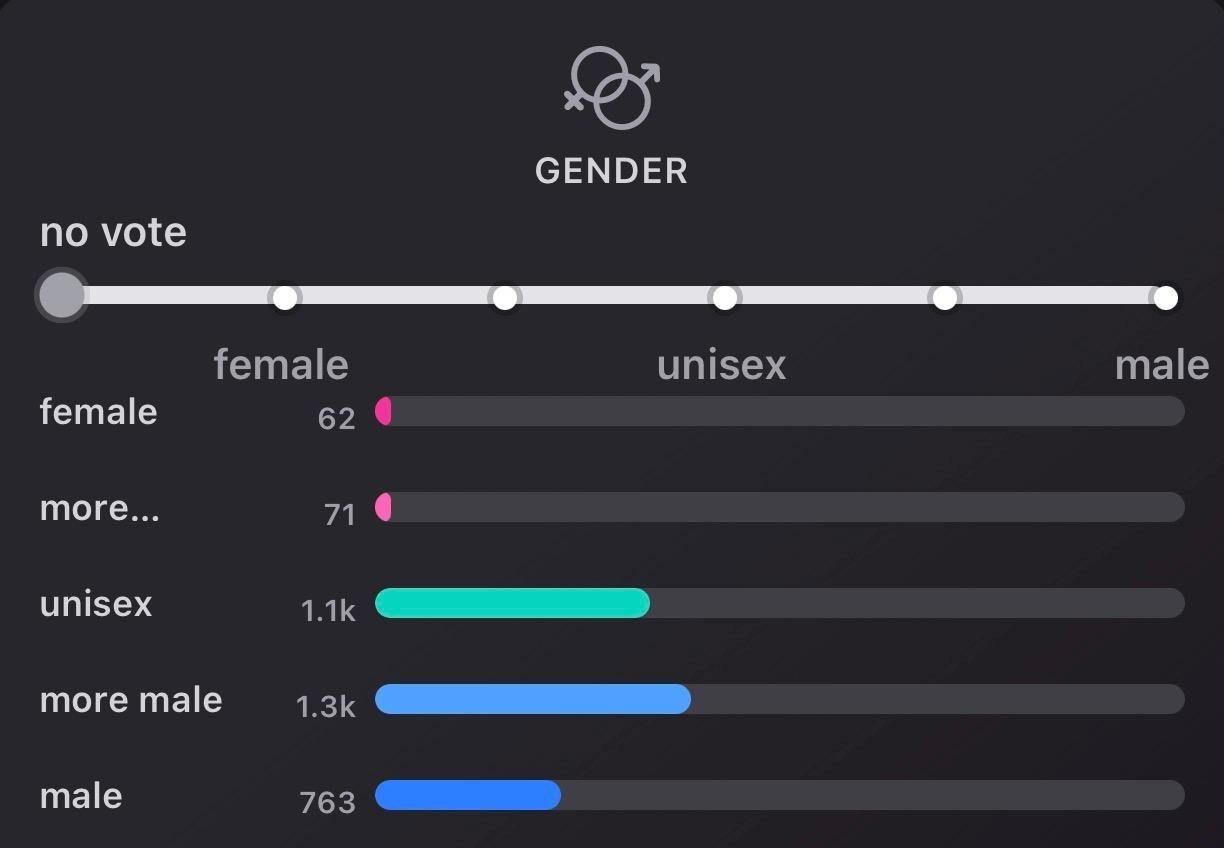
Task: Choose the 'more male' slider stop
Action: pyautogui.click(x=945, y=297)
